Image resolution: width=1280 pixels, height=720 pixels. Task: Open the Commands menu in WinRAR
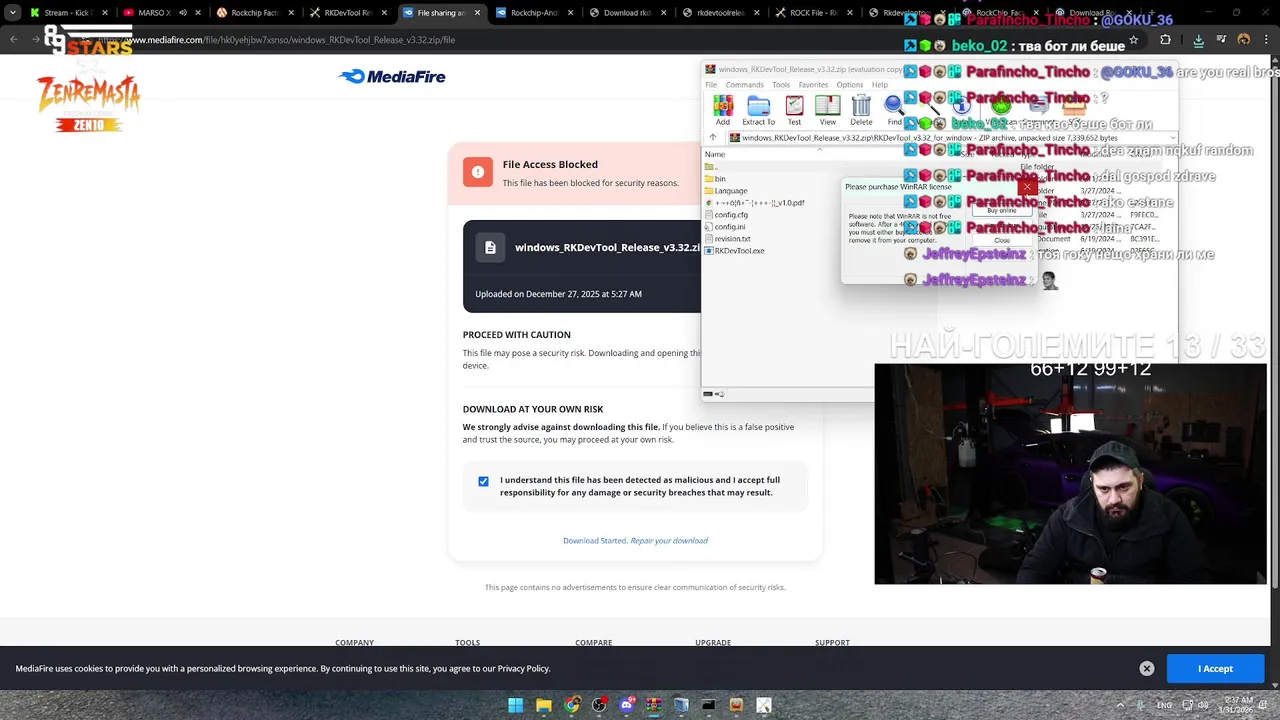point(744,85)
